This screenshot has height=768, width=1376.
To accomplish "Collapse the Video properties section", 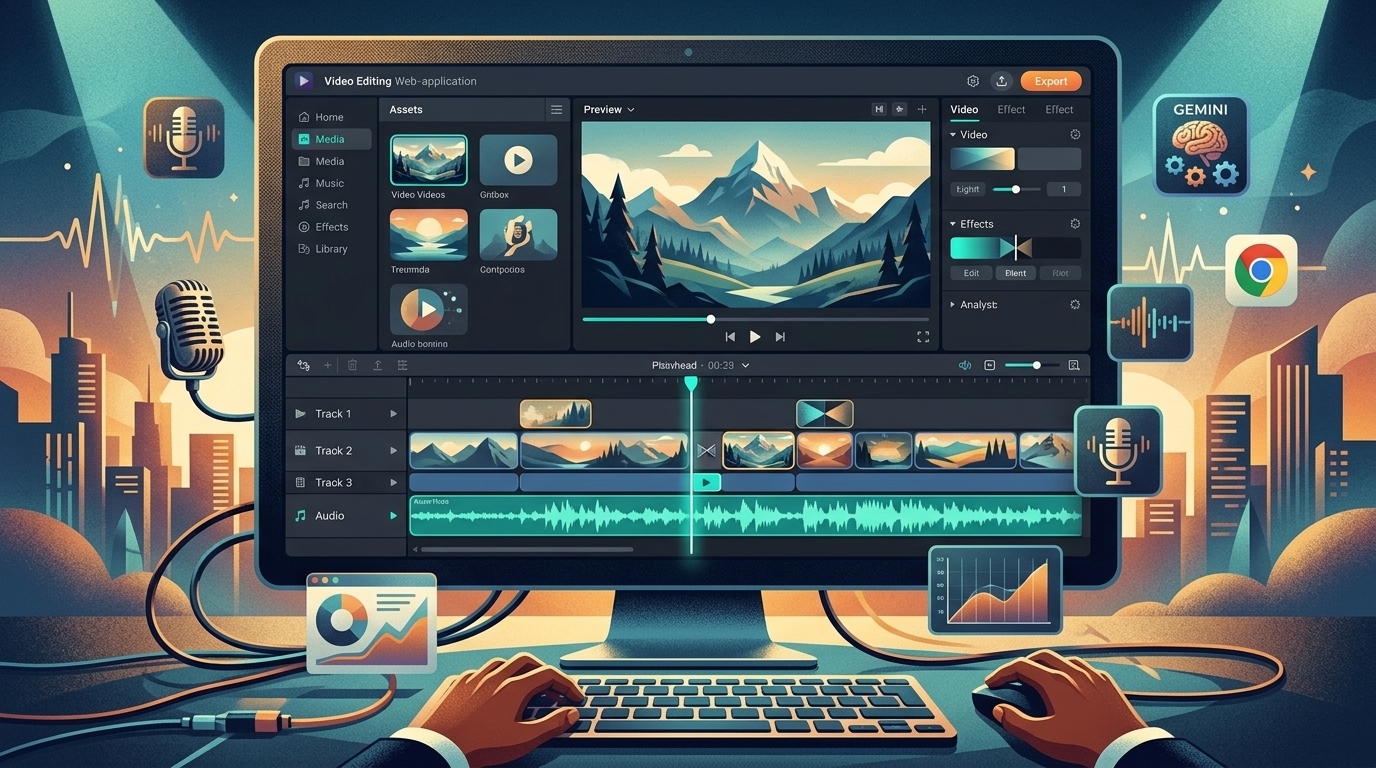I will tap(953, 134).
